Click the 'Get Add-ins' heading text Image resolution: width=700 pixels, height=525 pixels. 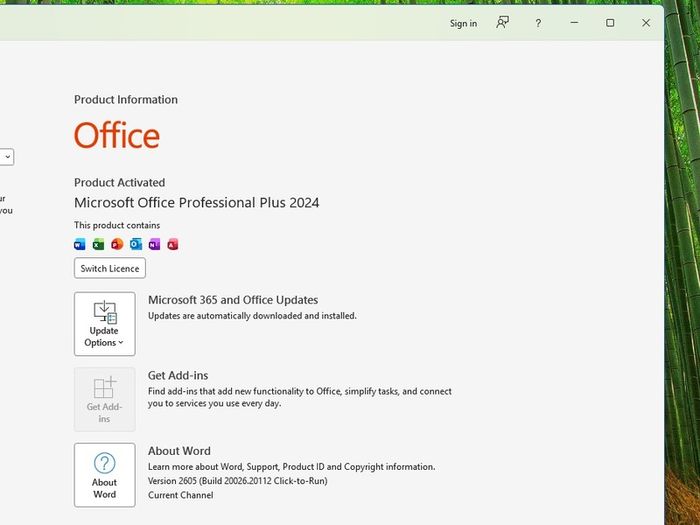pyautogui.click(x=178, y=375)
